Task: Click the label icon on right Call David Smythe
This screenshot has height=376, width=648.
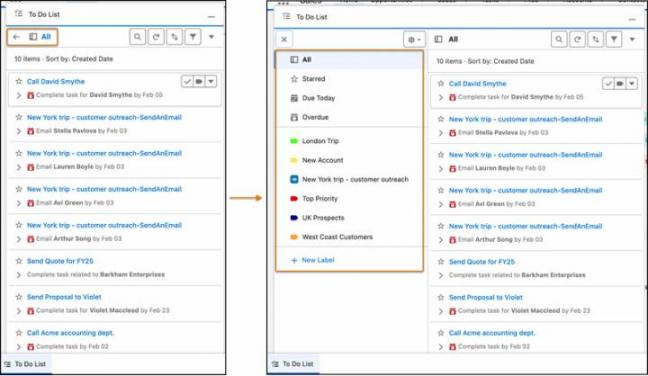Action: coord(620,83)
